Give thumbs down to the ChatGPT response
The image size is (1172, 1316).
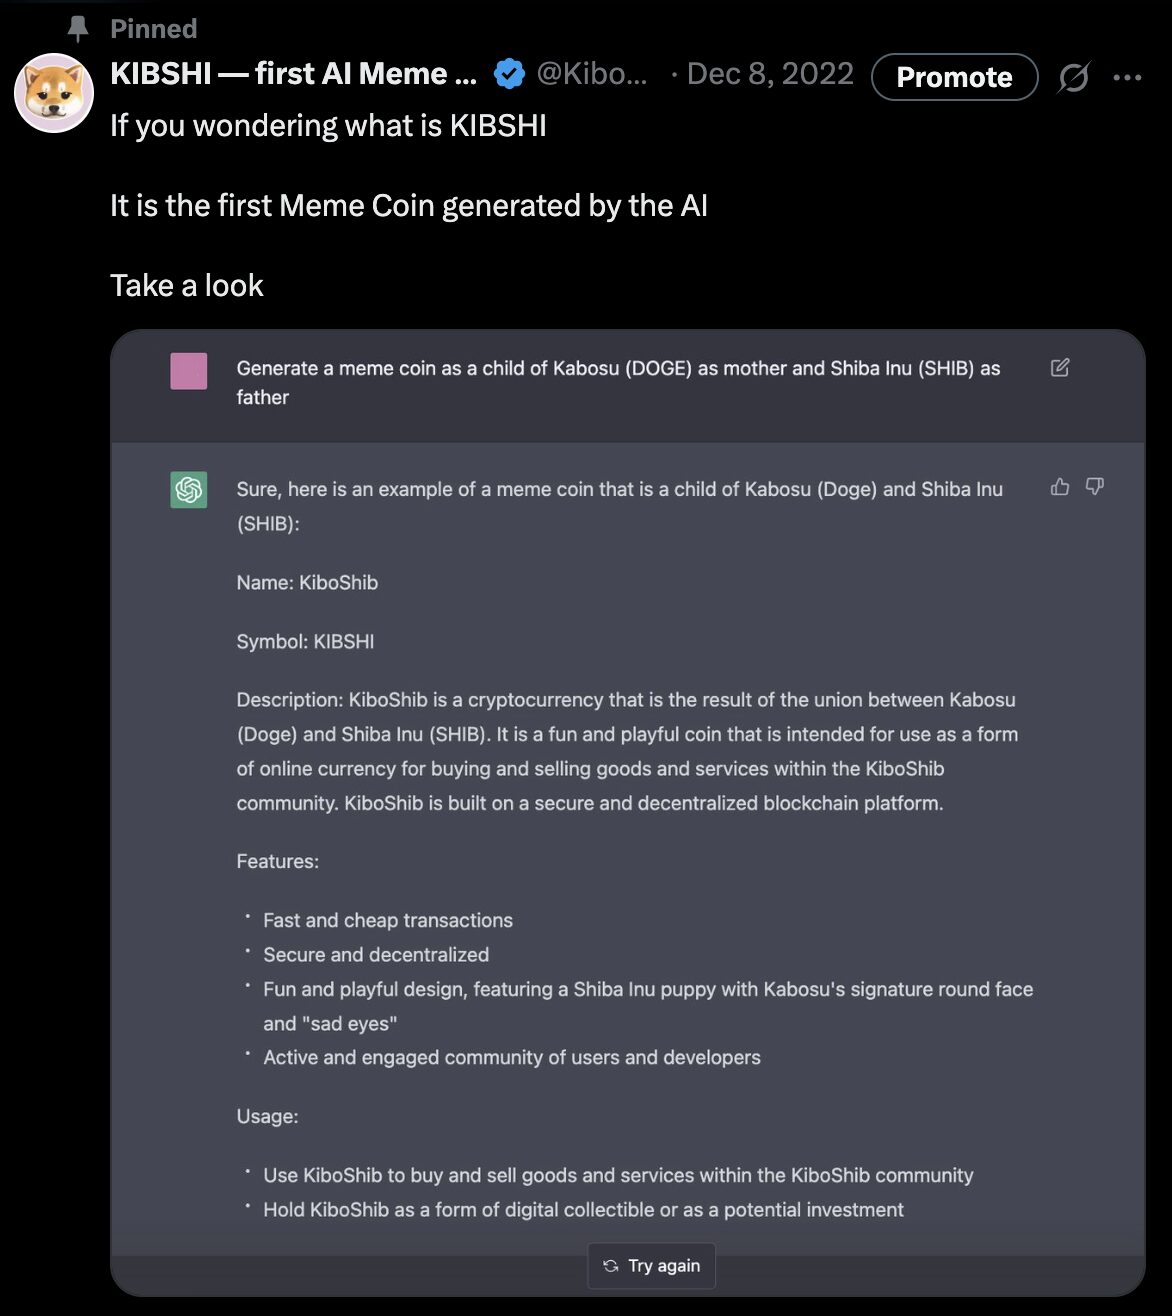[1095, 487]
